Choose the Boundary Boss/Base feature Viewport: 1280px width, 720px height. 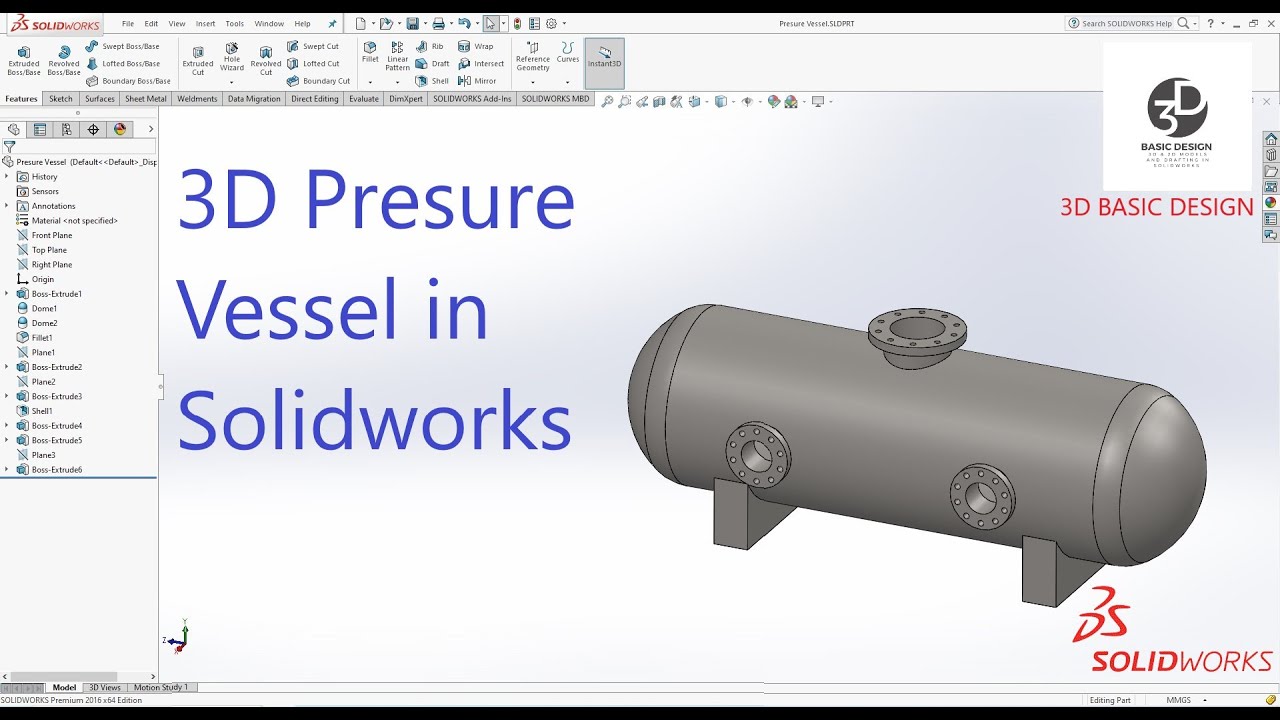coord(128,81)
